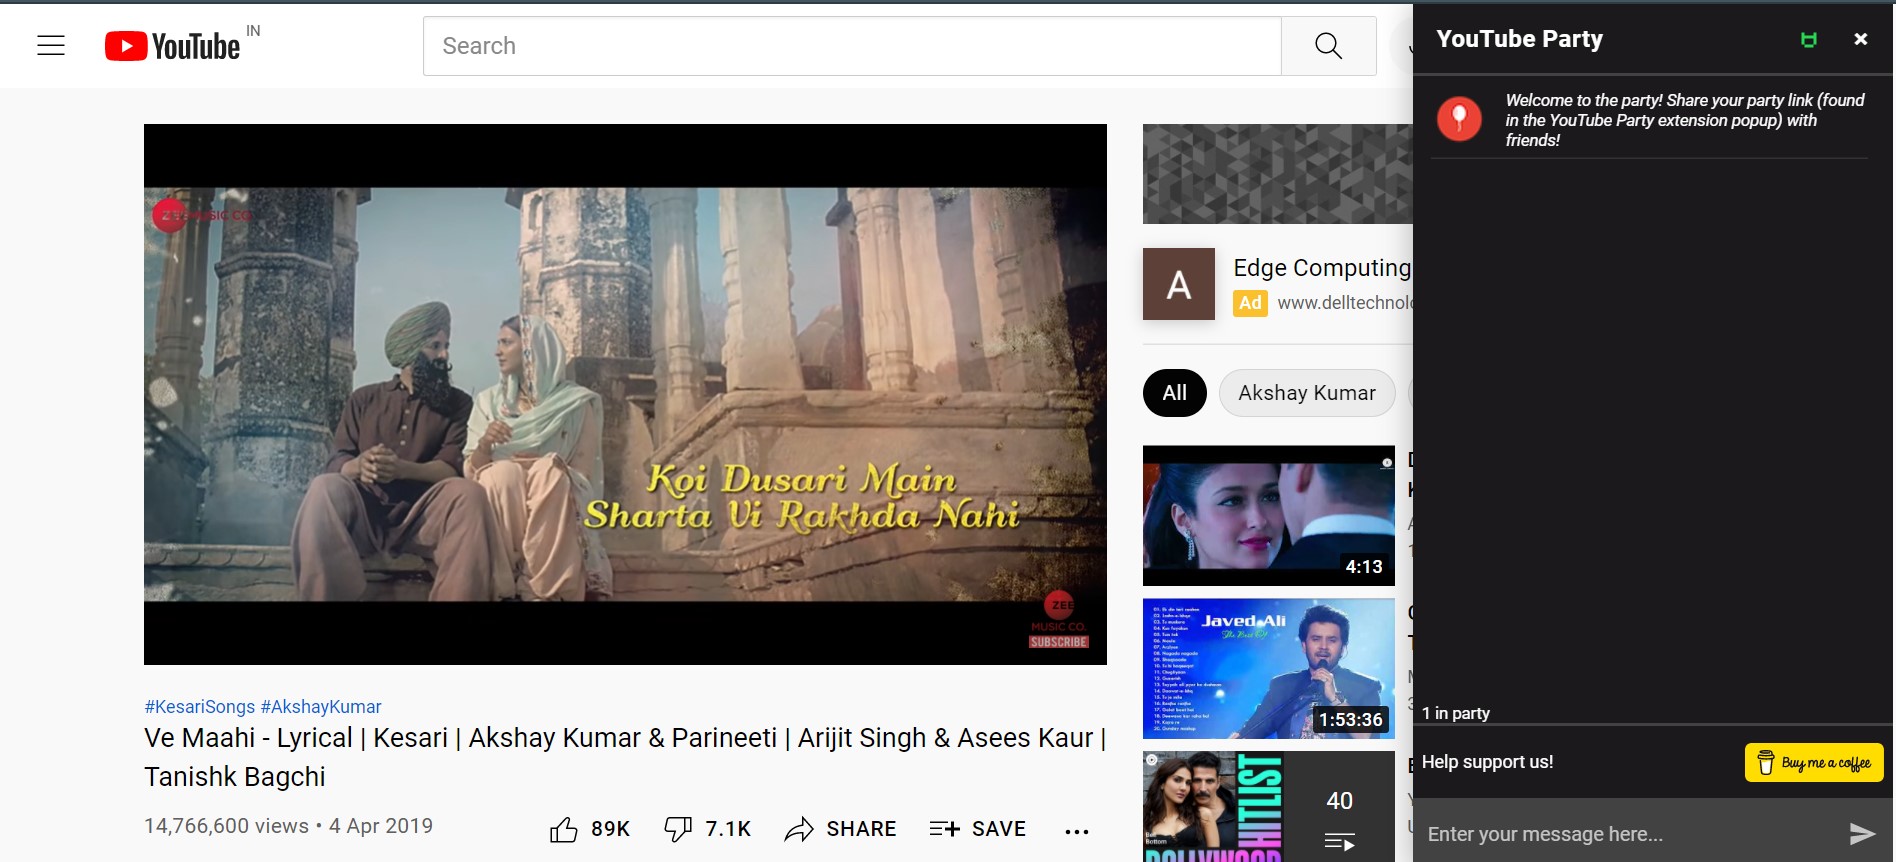
Task: Go to YouTube home via logo
Action: pyautogui.click(x=173, y=46)
